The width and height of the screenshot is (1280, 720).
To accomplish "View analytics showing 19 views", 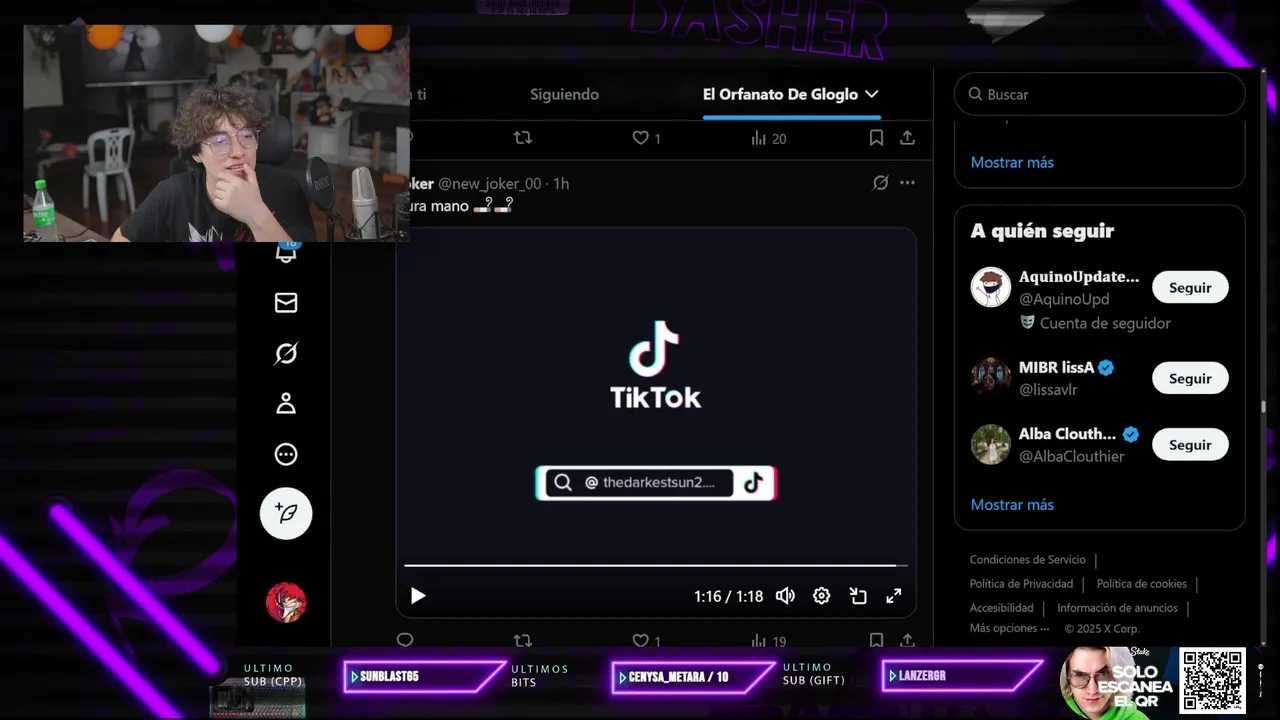I will pyautogui.click(x=768, y=640).
